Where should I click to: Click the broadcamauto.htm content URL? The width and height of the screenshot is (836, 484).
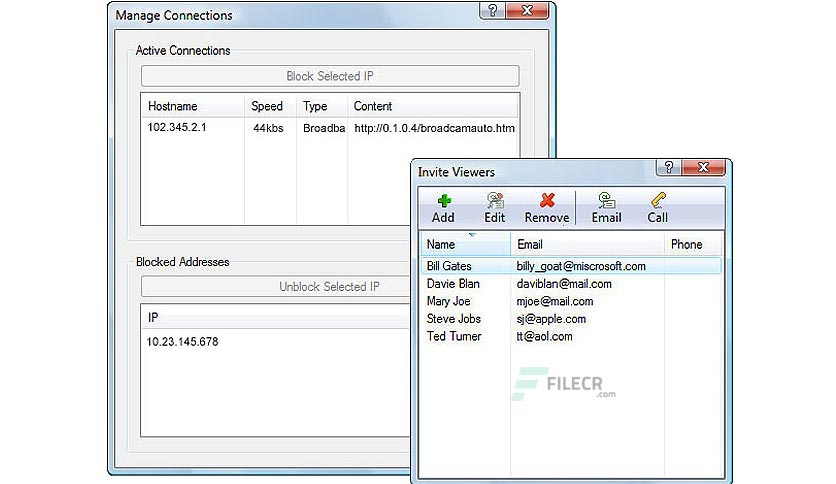pos(435,128)
